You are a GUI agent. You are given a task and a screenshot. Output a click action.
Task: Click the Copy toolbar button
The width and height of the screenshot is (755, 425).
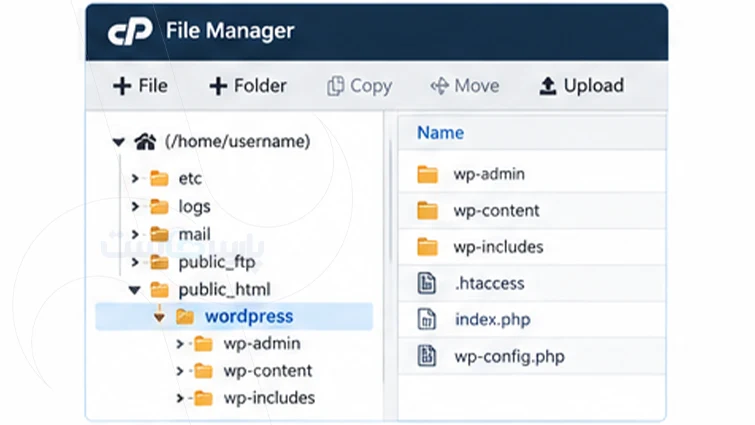click(360, 86)
